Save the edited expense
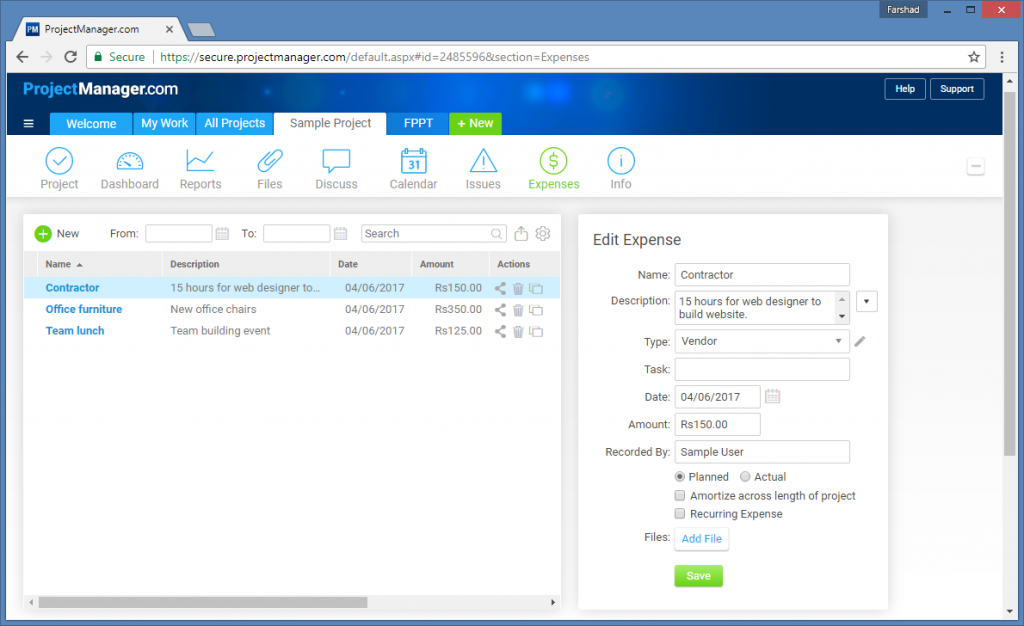 click(698, 575)
